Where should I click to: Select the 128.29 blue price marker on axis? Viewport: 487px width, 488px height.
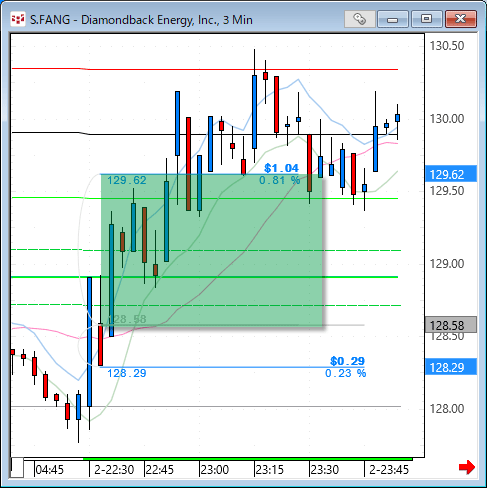pos(451,367)
